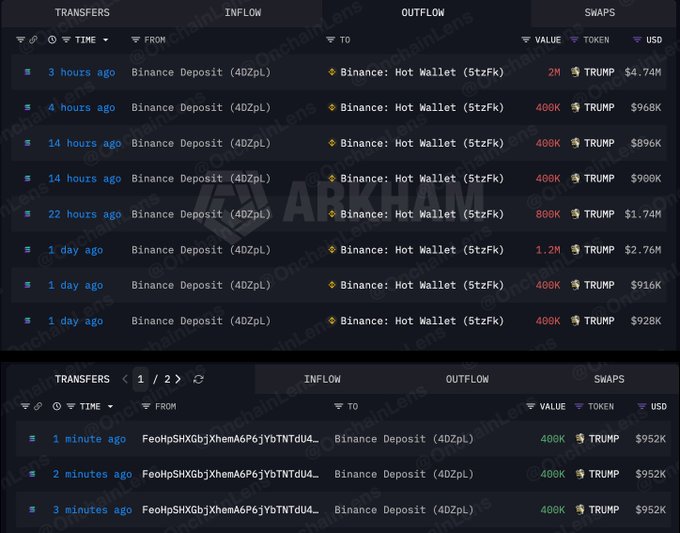Open the top panel TIME filter icon

[x=66, y=40]
